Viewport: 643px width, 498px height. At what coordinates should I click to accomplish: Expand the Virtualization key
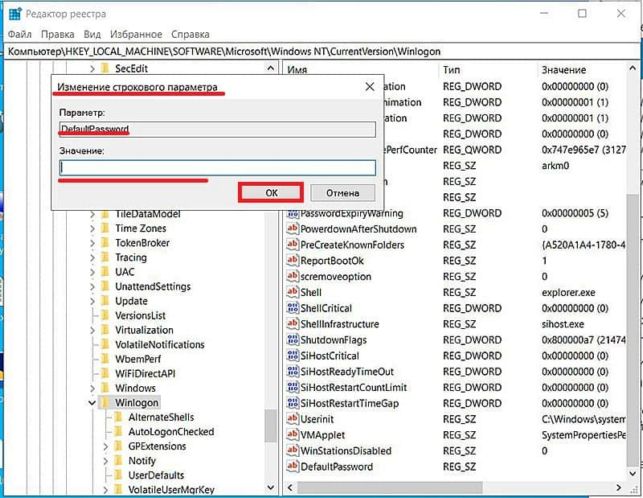(92, 330)
